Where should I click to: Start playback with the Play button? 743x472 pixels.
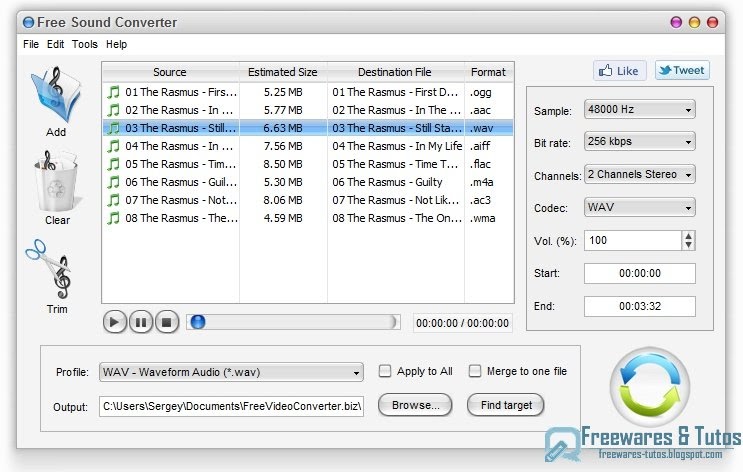point(114,322)
